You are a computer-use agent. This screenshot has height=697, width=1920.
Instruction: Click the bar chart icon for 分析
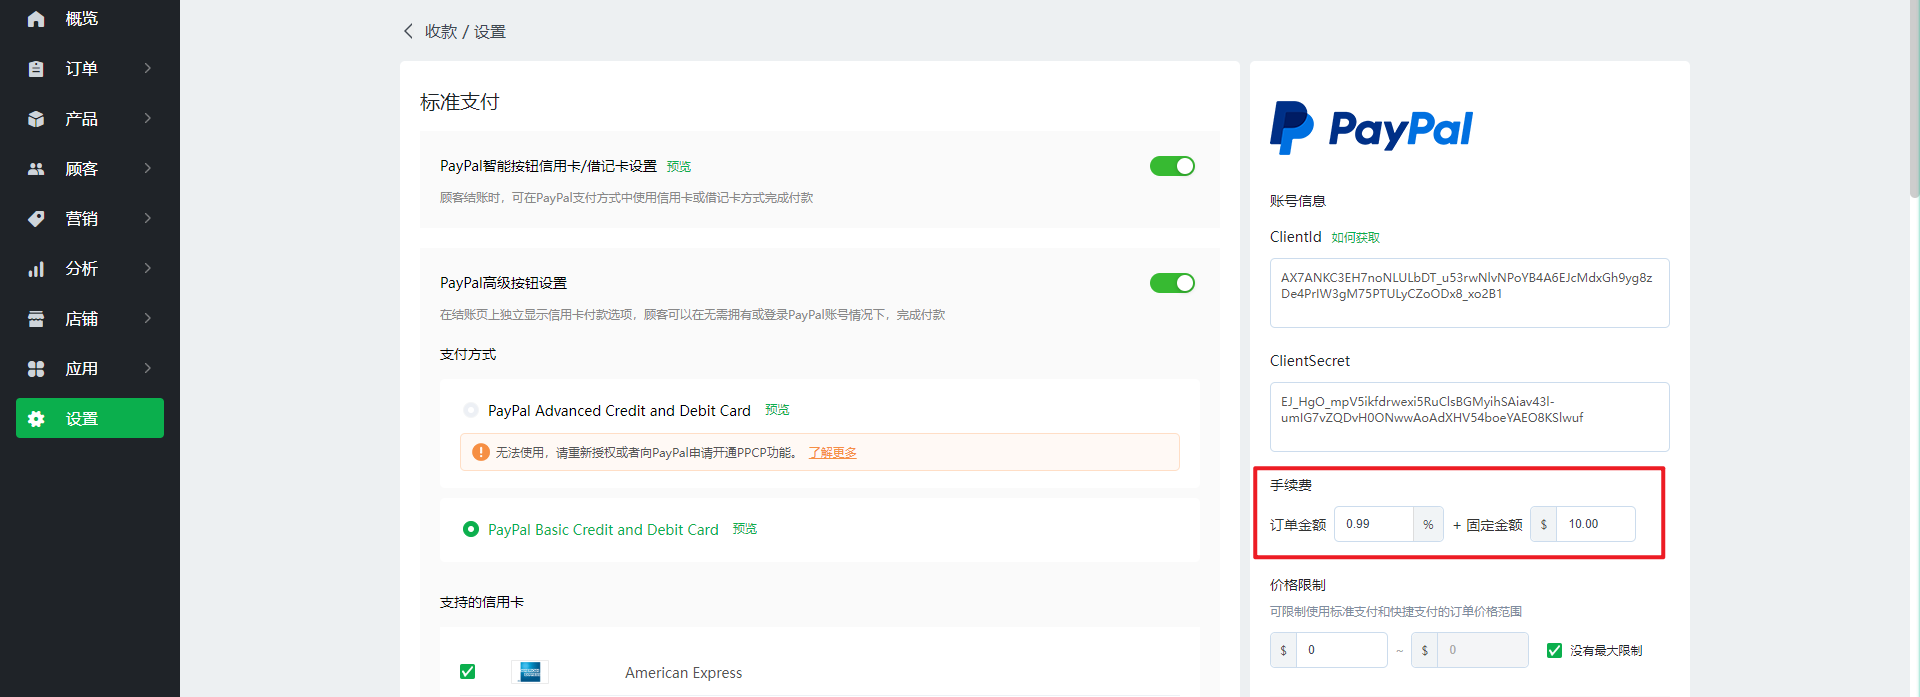pos(36,269)
